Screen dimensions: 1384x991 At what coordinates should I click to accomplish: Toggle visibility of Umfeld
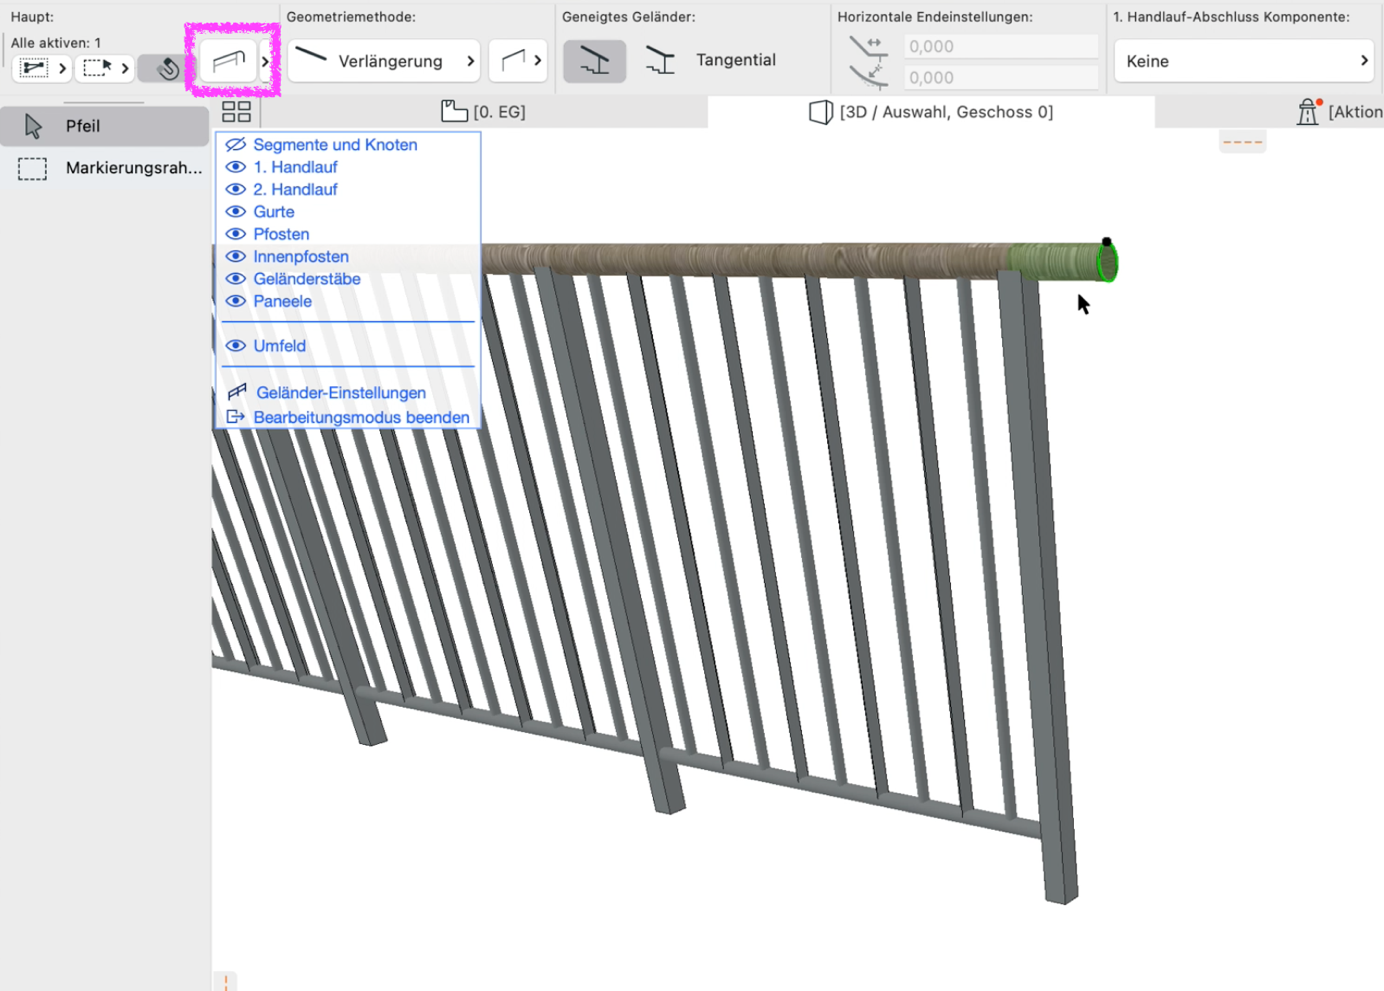(x=235, y=346)
